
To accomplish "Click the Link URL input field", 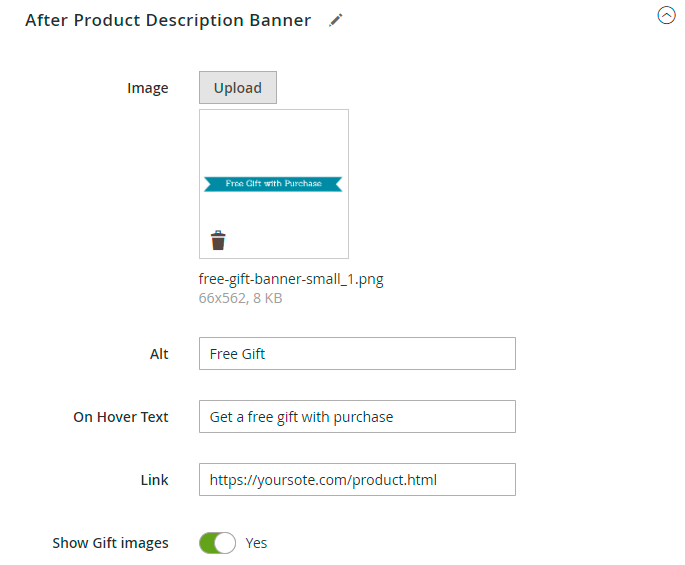I will tap(357, 480).
